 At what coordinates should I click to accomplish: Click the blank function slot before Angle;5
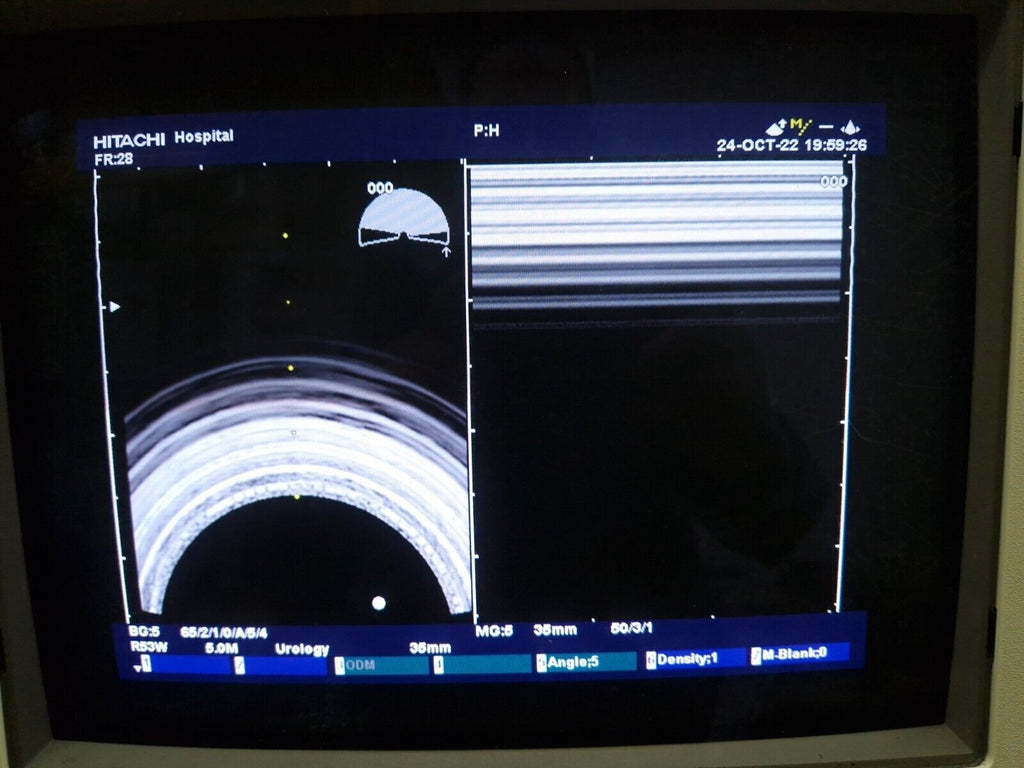[x=482, y=664]
